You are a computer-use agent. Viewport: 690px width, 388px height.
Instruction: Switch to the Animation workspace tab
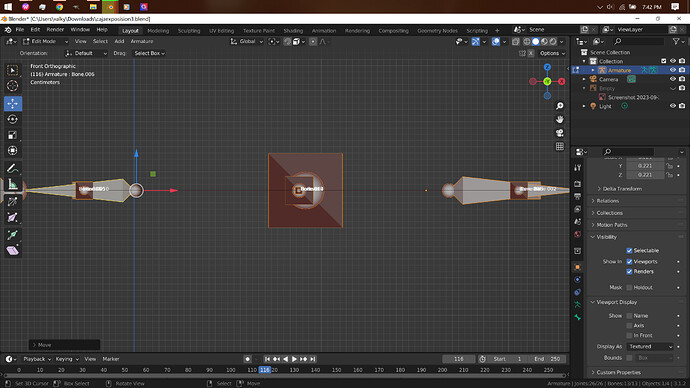[x=323, y=31]
